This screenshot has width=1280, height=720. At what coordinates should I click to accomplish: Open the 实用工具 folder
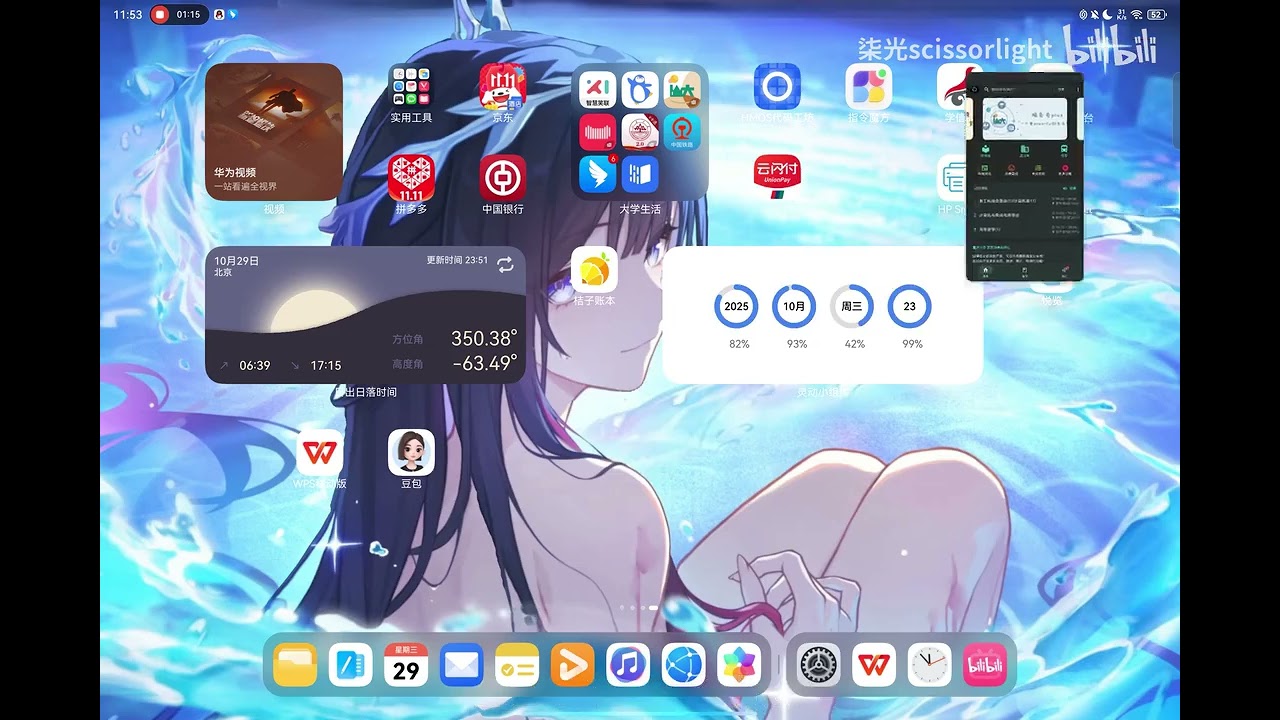coord(411,87)
